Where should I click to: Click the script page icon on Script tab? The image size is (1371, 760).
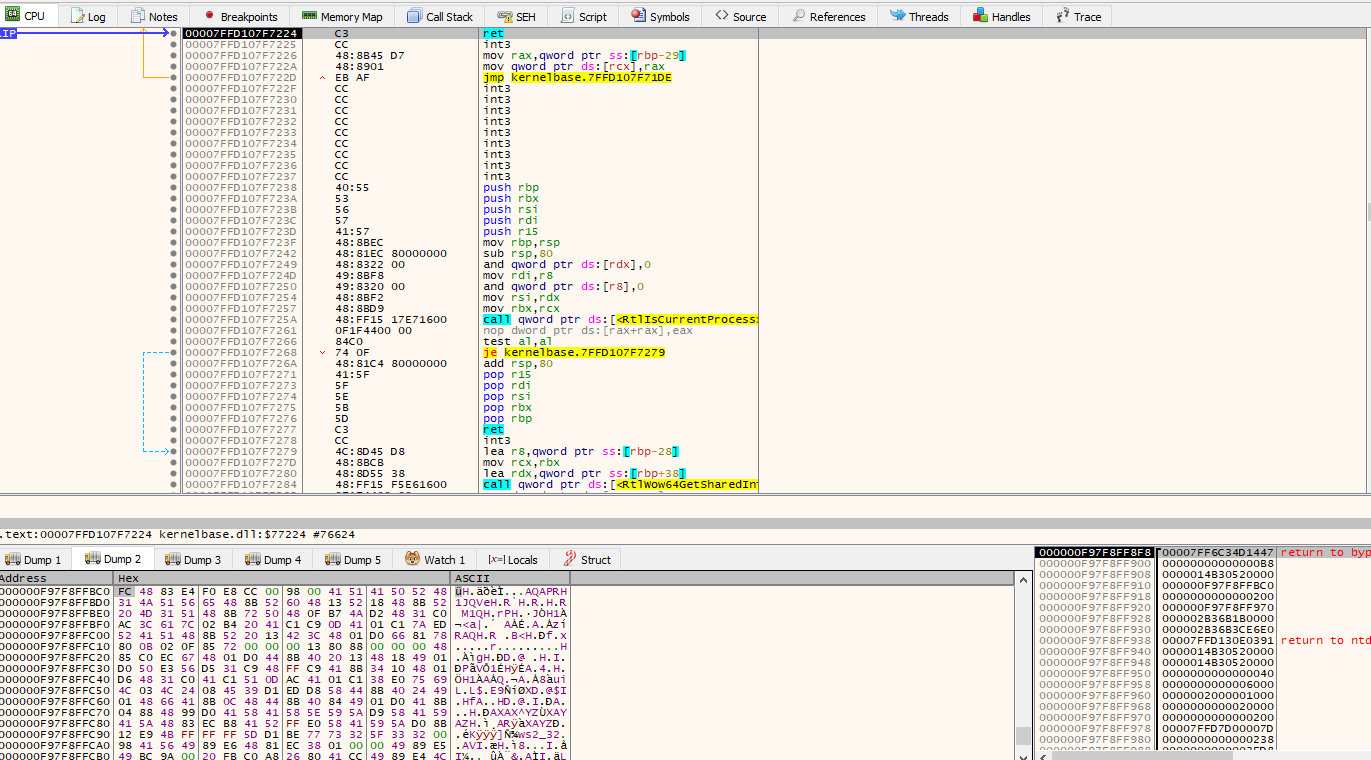567,16
